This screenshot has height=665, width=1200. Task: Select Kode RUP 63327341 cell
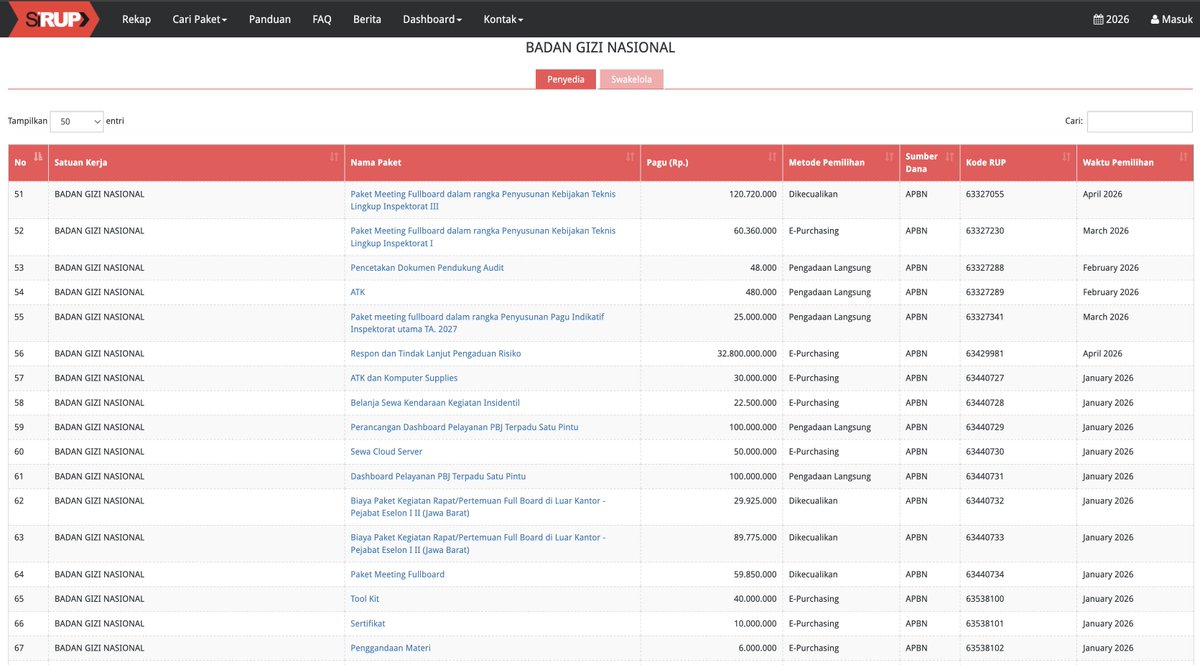coord(985,316)
